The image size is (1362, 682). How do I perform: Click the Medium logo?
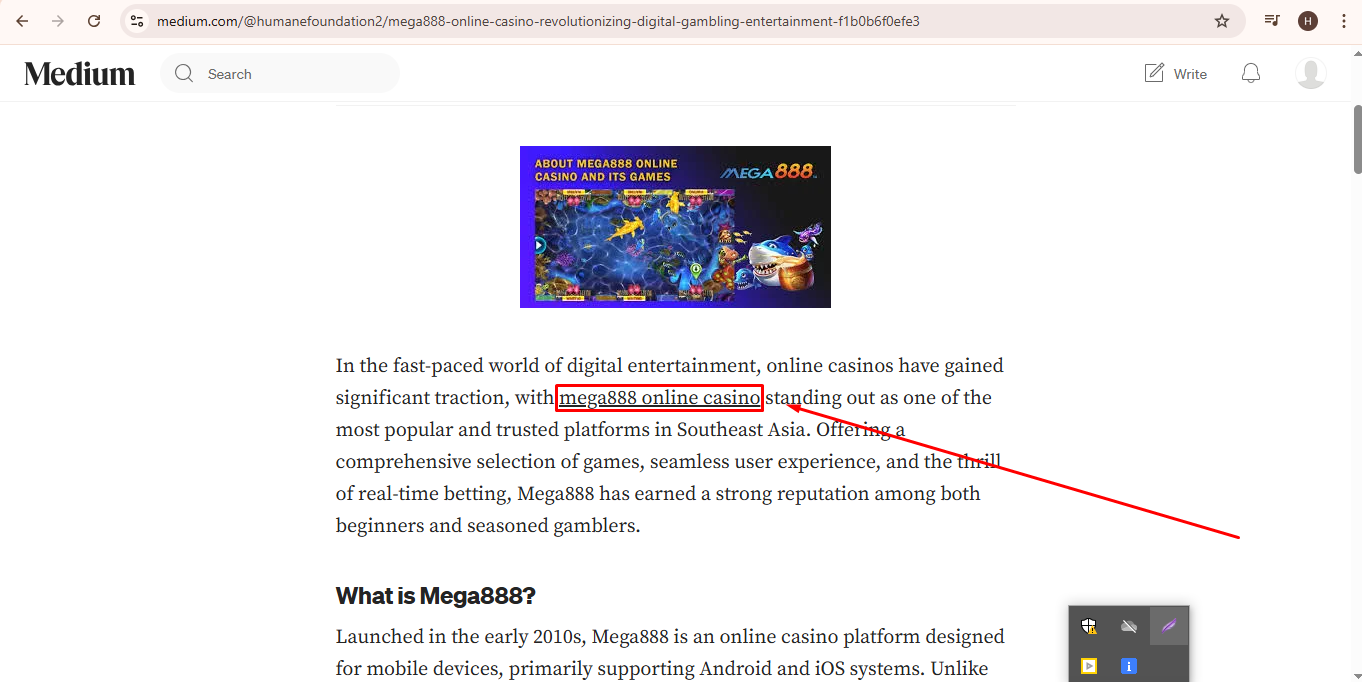(x=80, y=73)
